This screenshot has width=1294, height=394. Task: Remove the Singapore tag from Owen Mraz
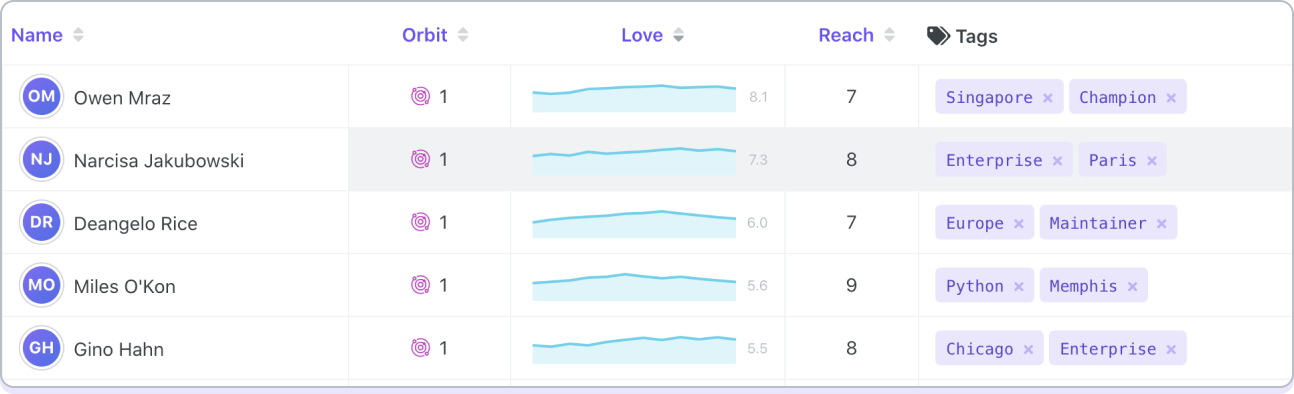point(1047,98)
